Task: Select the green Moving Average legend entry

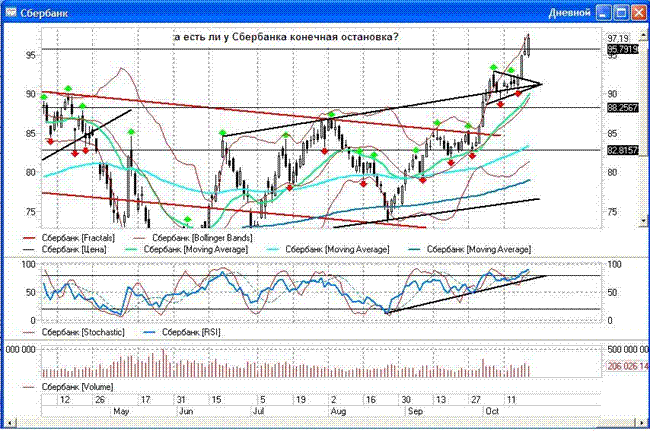Action: (186, 249)
